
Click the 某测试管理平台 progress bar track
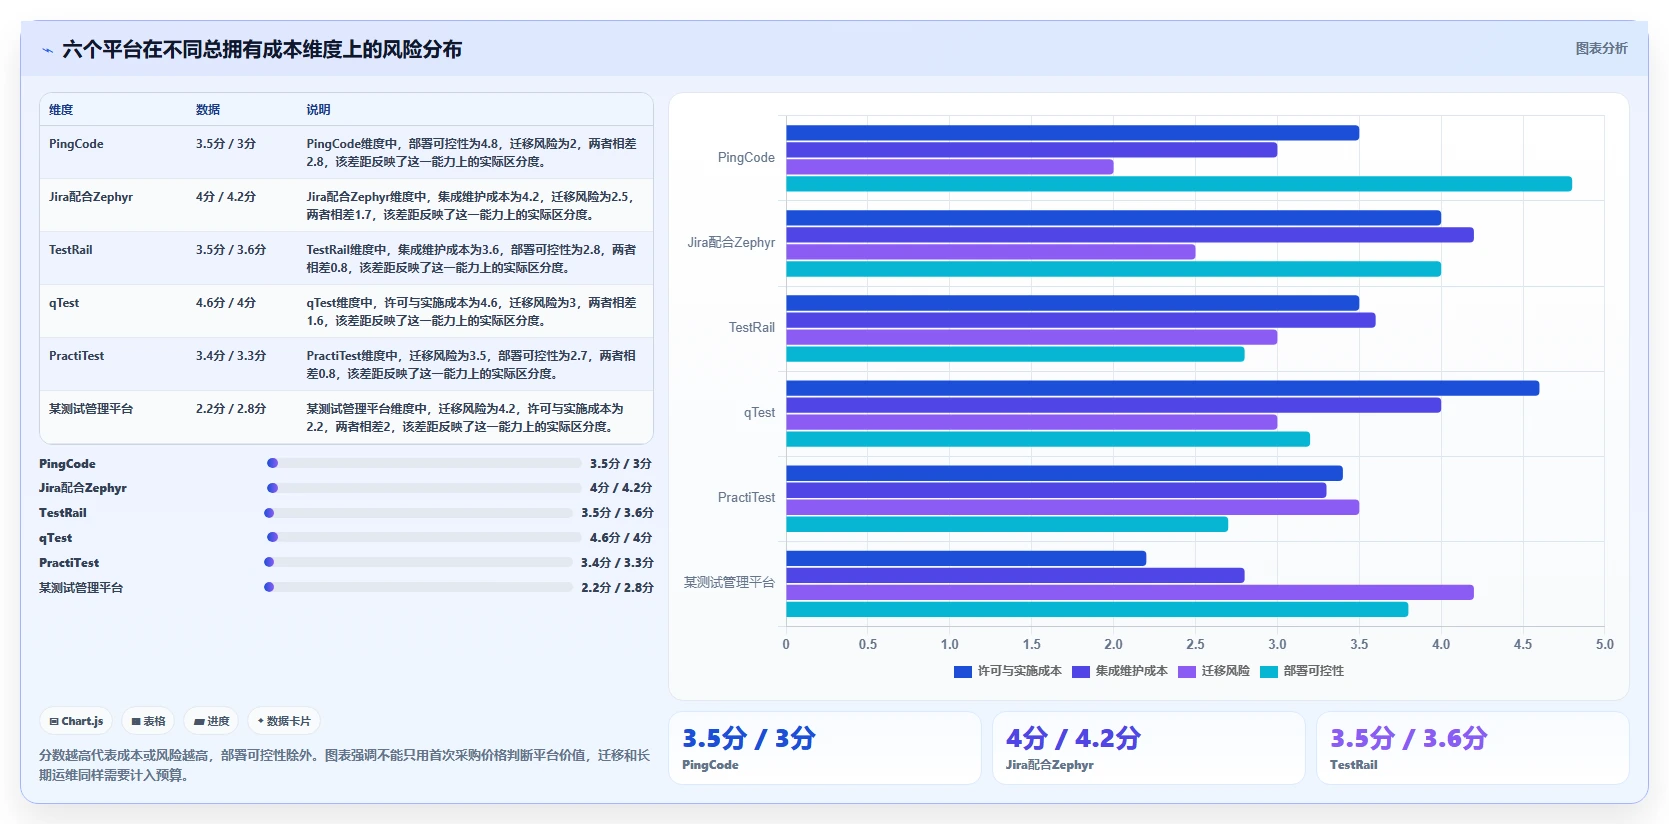coord(419,587)
